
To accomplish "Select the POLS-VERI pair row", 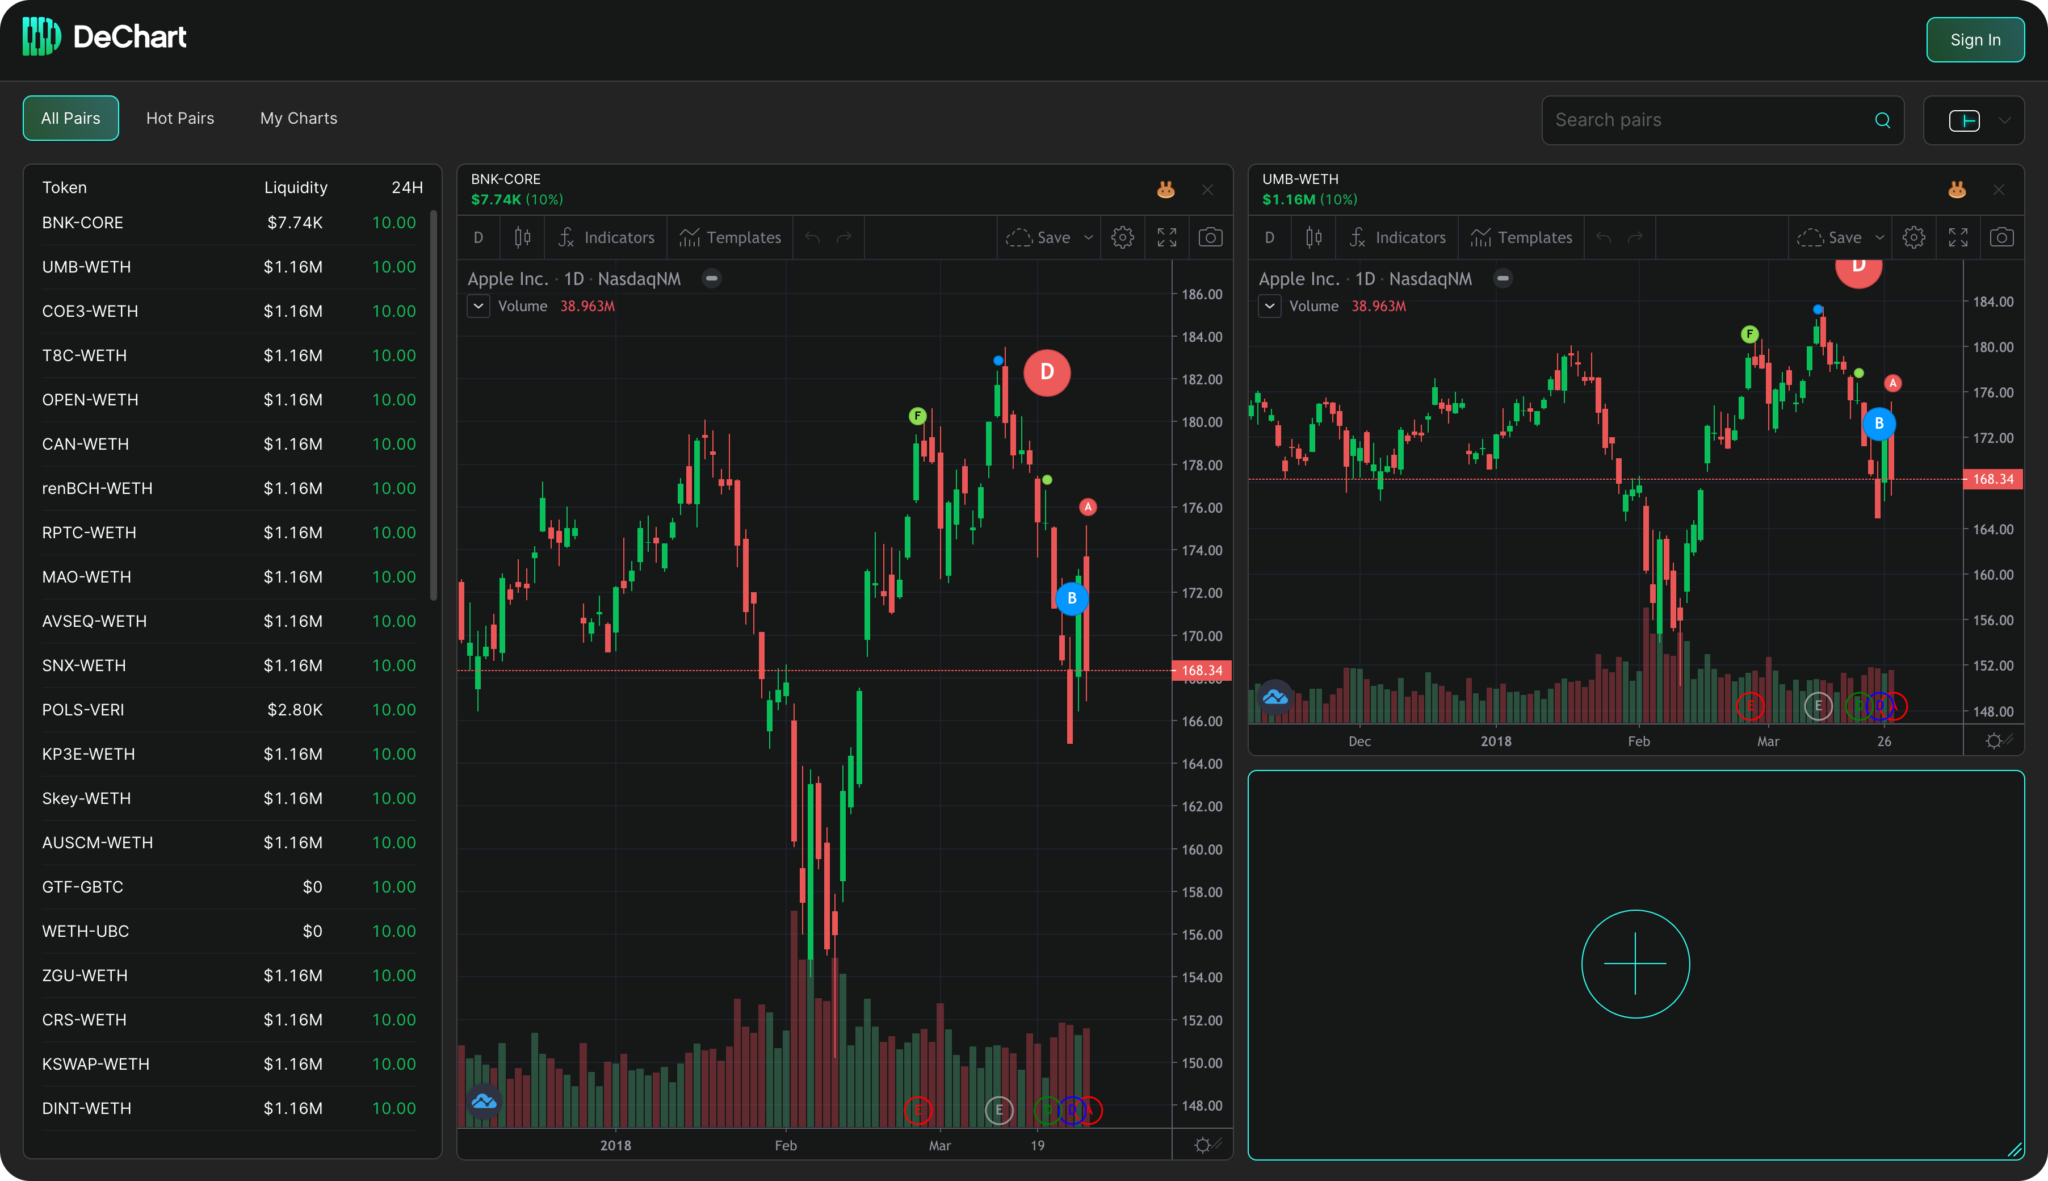I will point(229,710).
